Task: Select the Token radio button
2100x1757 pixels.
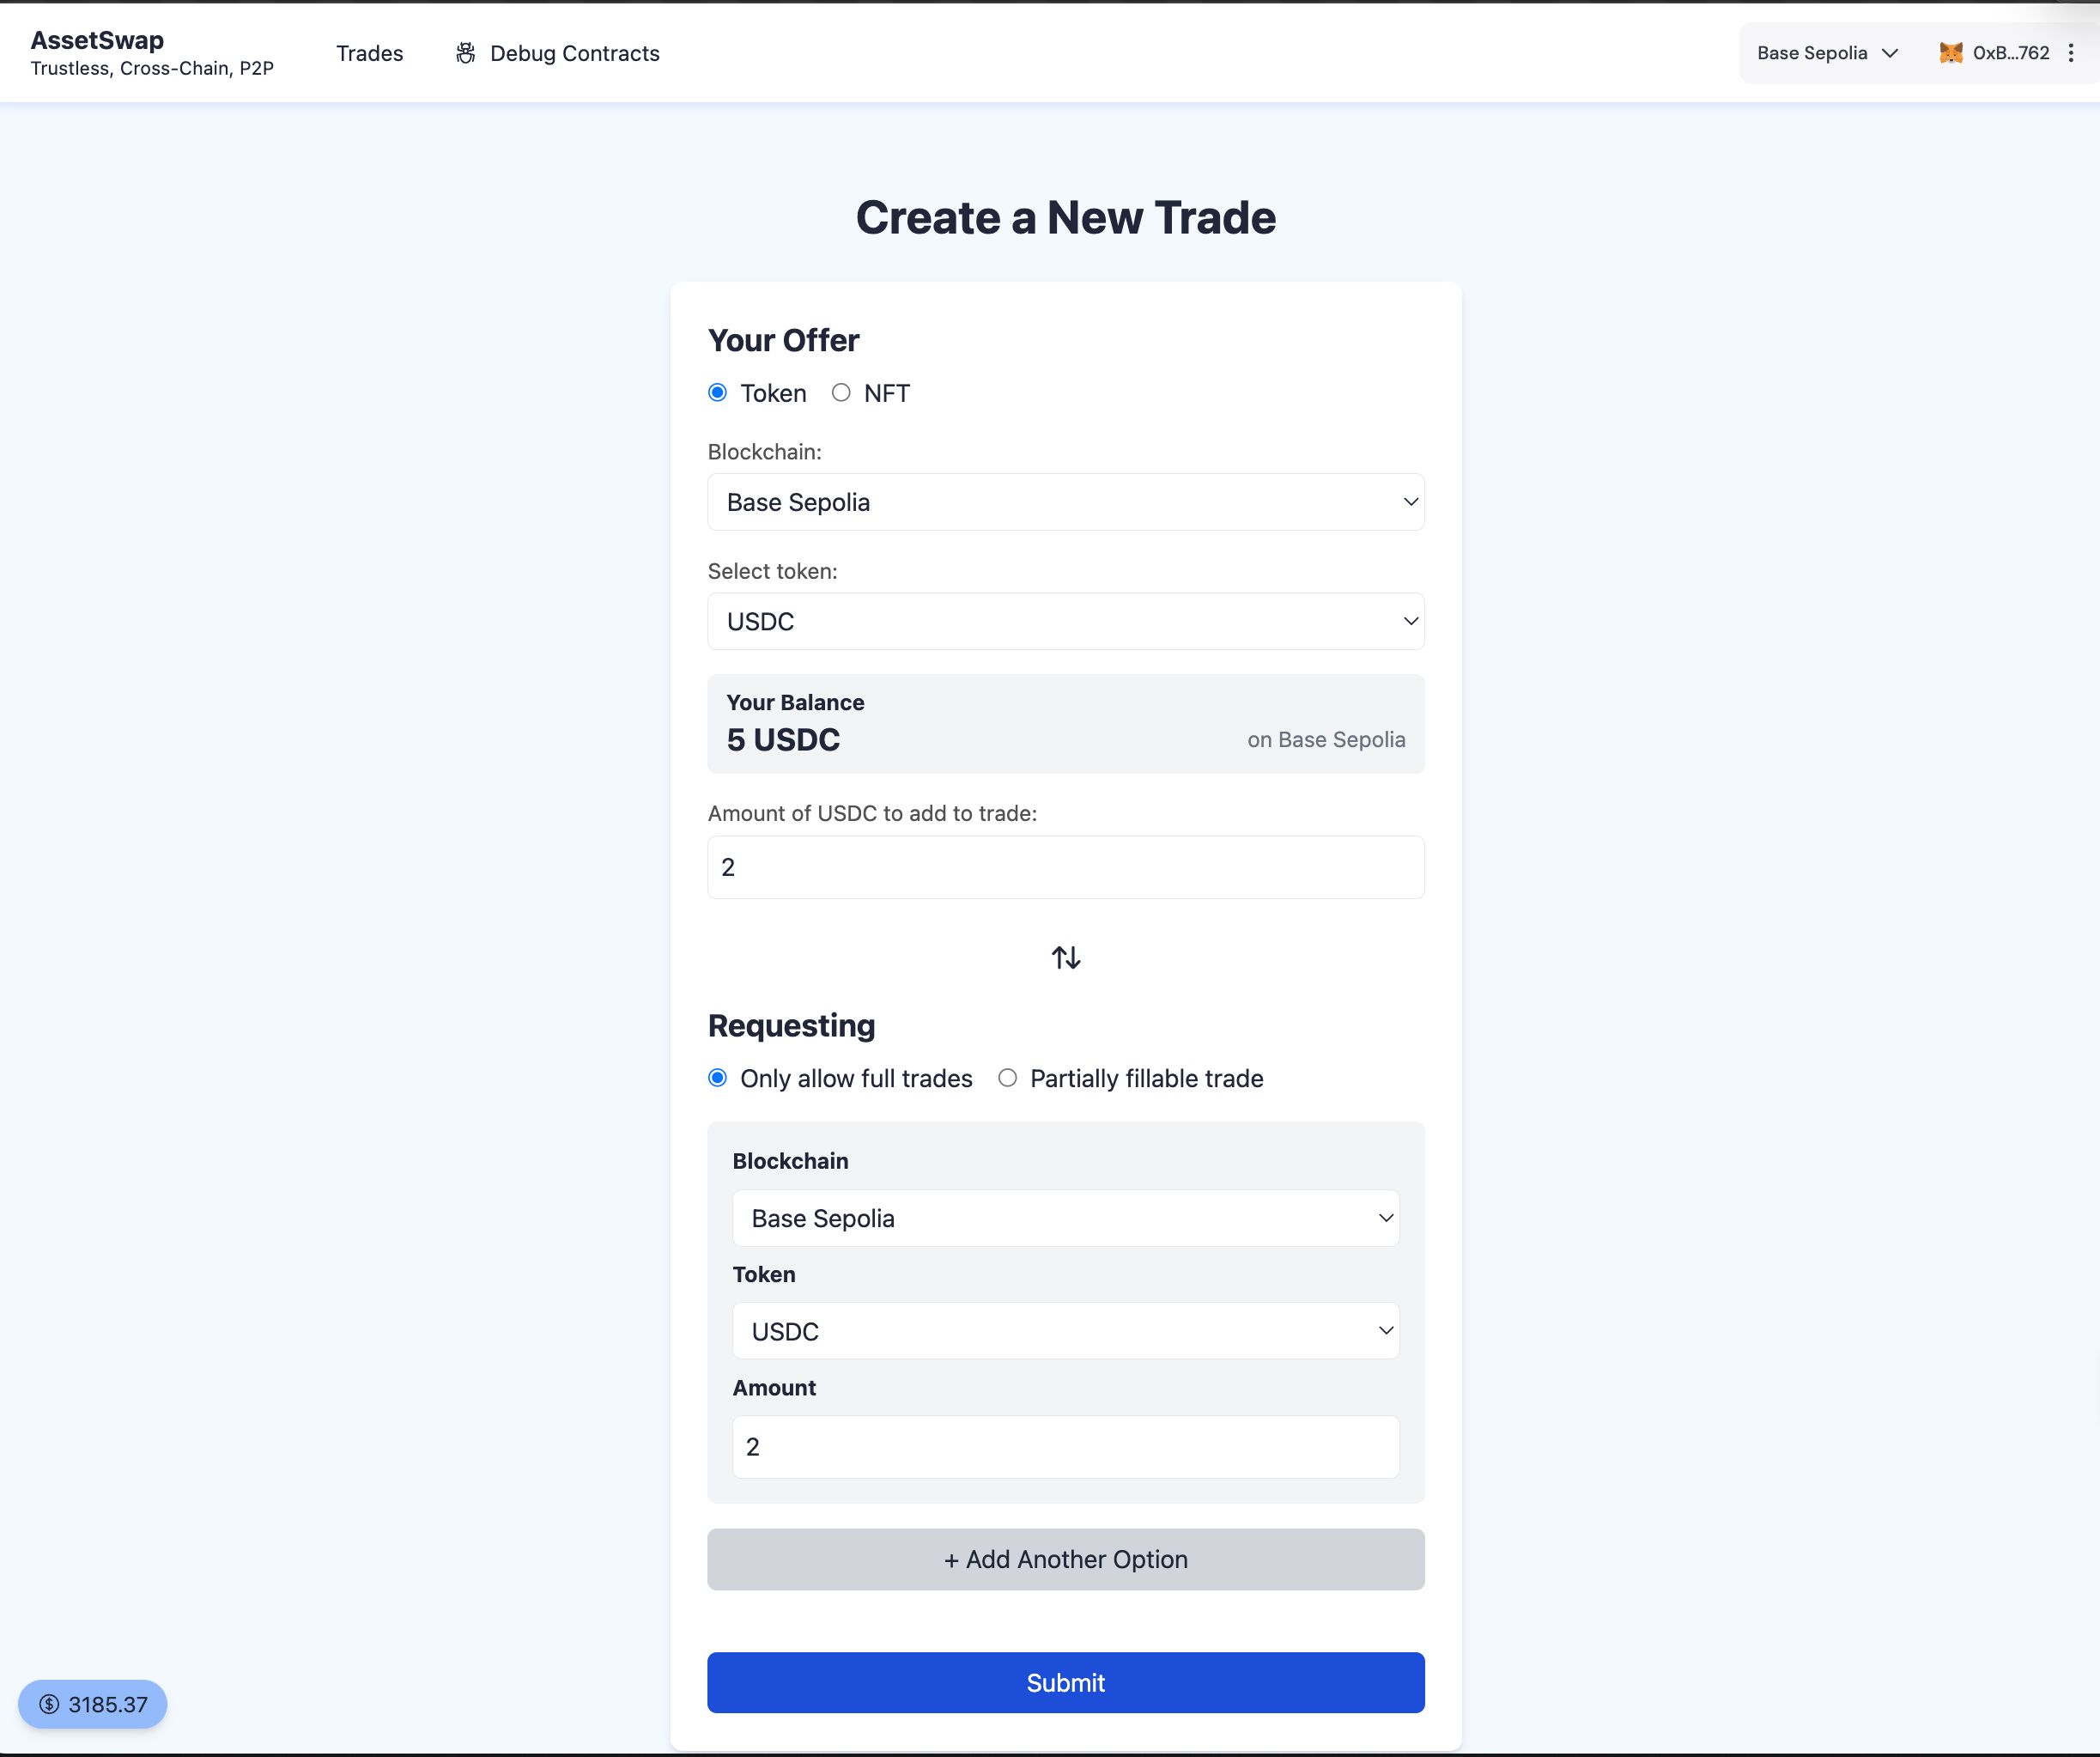Action: point(717,392)
